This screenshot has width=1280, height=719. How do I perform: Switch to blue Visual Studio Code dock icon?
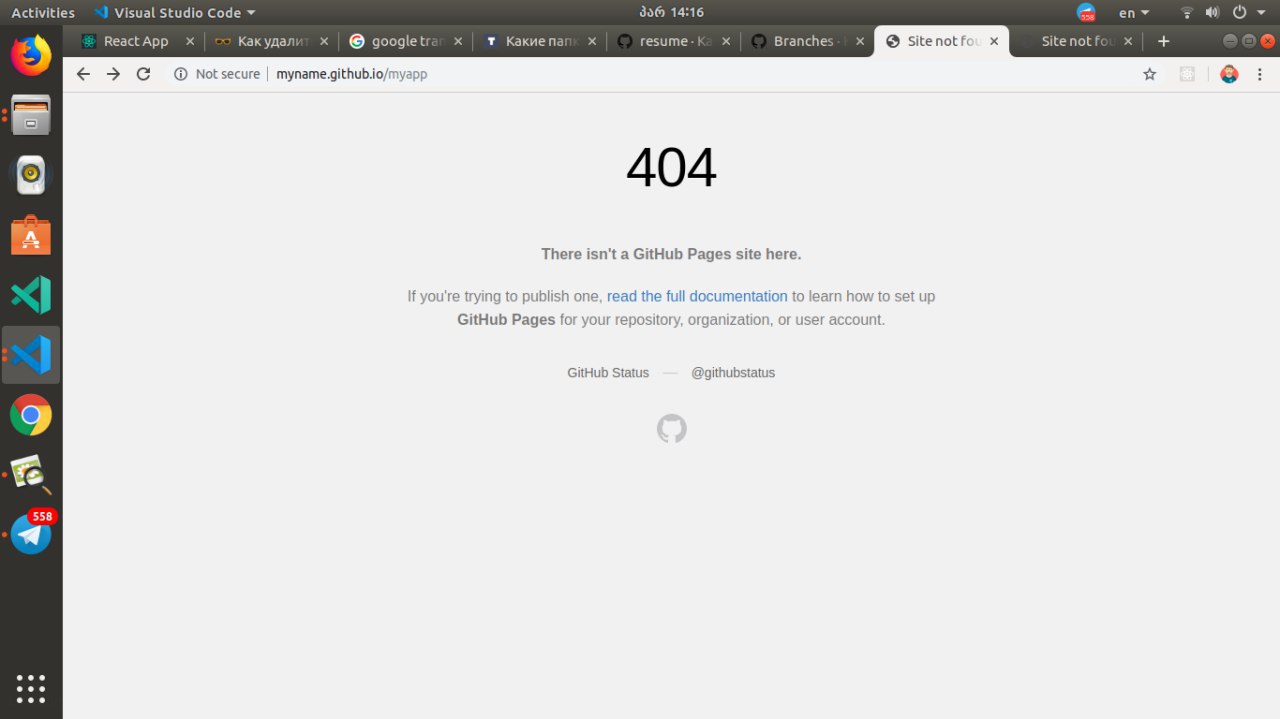(31, 355)
